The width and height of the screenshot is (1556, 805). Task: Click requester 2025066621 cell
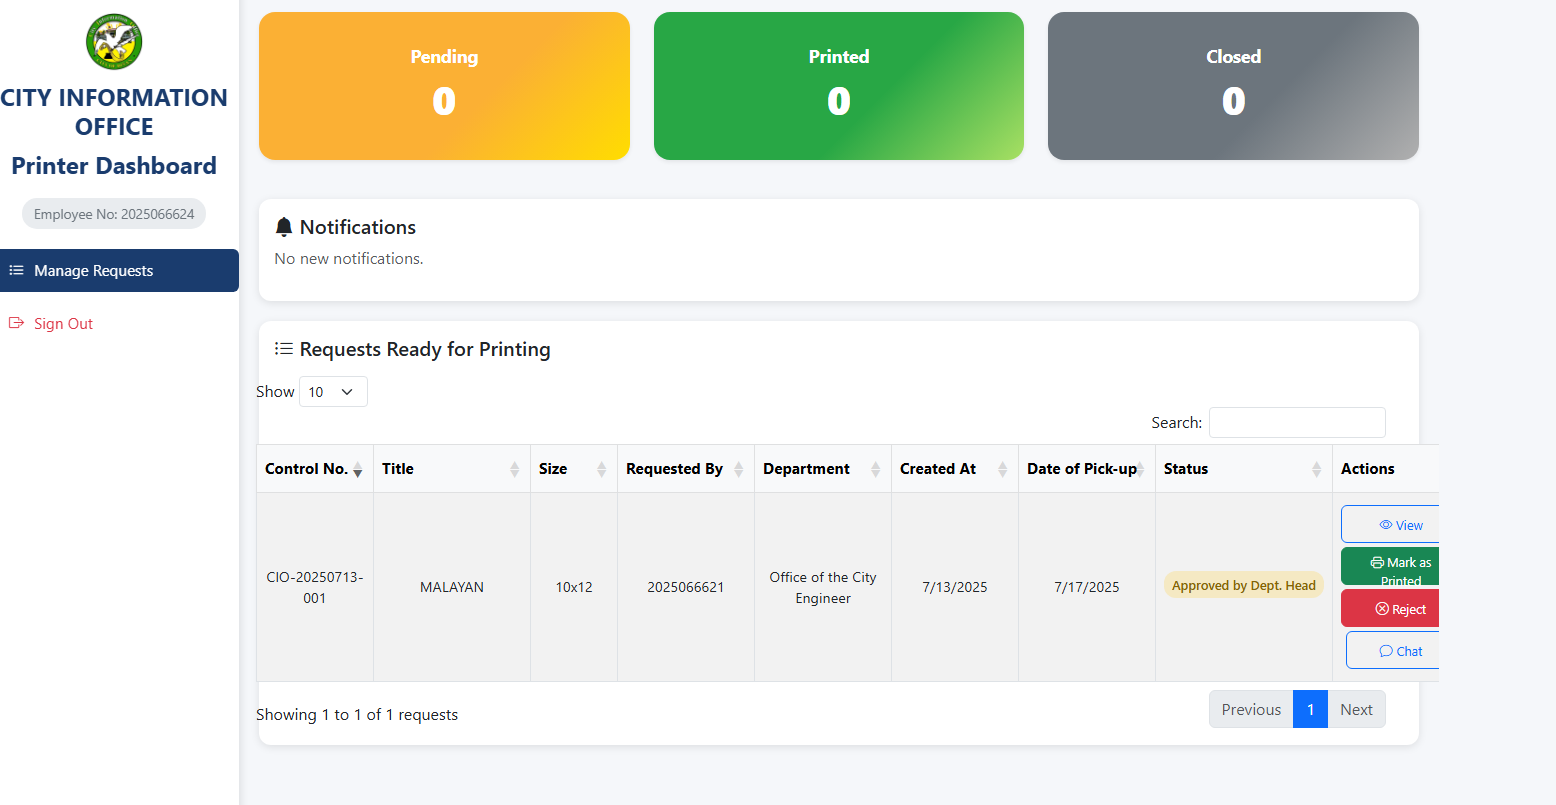pos(686,587)
